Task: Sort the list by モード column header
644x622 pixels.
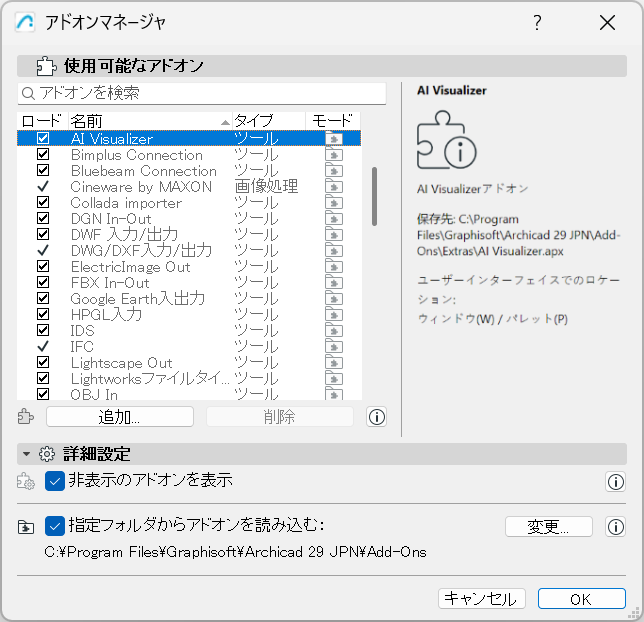Action: click(x=333, y=121)
